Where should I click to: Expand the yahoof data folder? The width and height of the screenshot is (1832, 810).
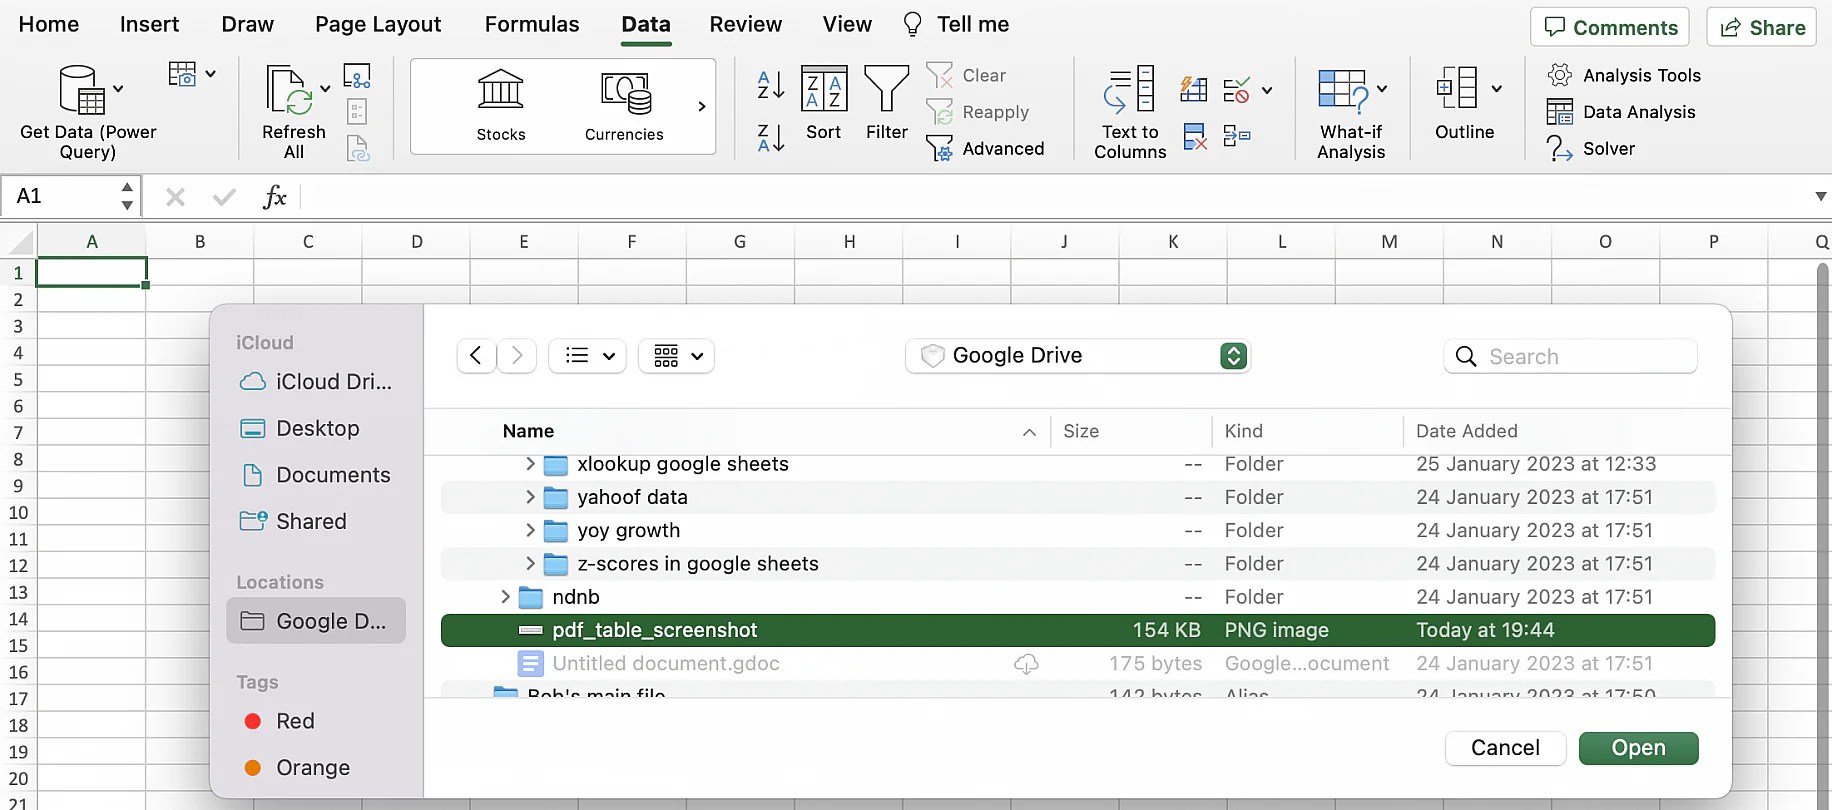[530, 497]
